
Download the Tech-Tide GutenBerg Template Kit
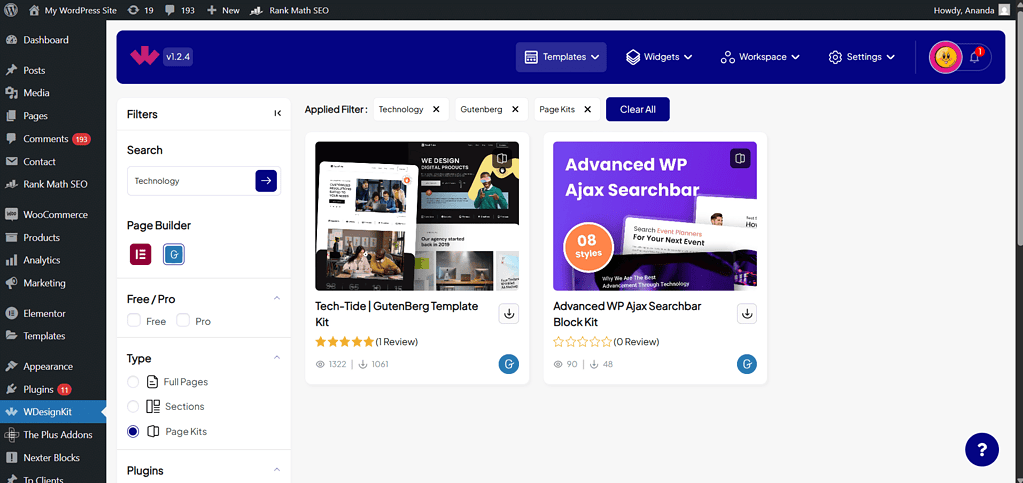click(509, 314)
